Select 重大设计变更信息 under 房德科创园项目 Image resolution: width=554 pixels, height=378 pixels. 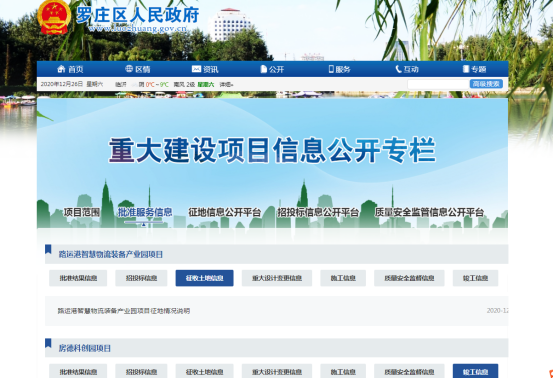(277, 372)
